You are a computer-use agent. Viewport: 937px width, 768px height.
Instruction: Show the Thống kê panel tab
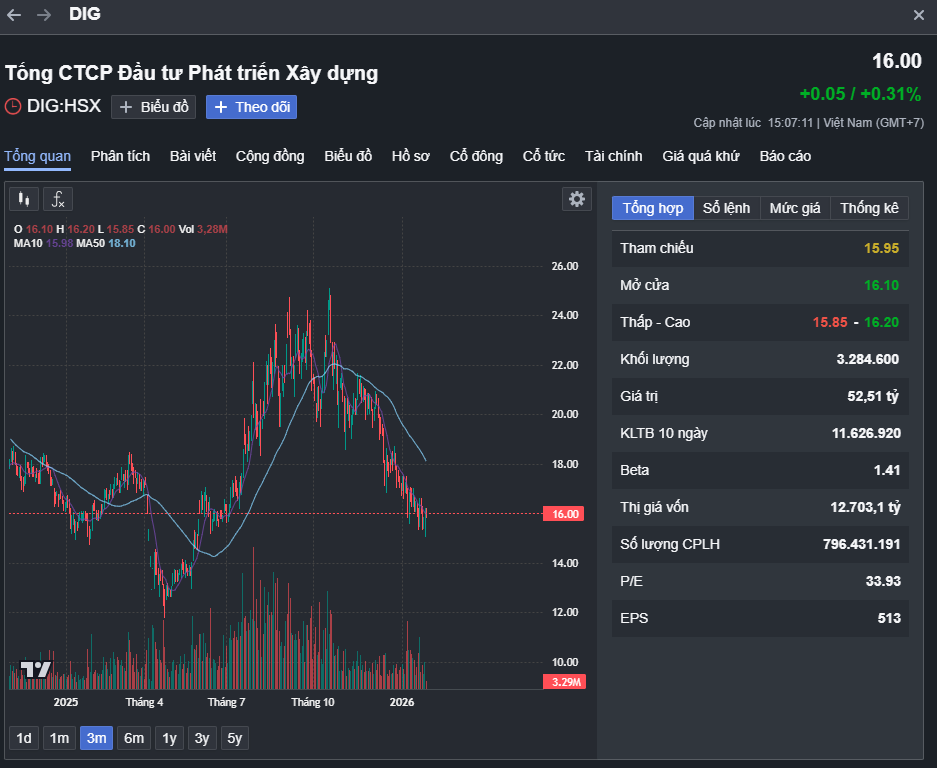point(869,208)
